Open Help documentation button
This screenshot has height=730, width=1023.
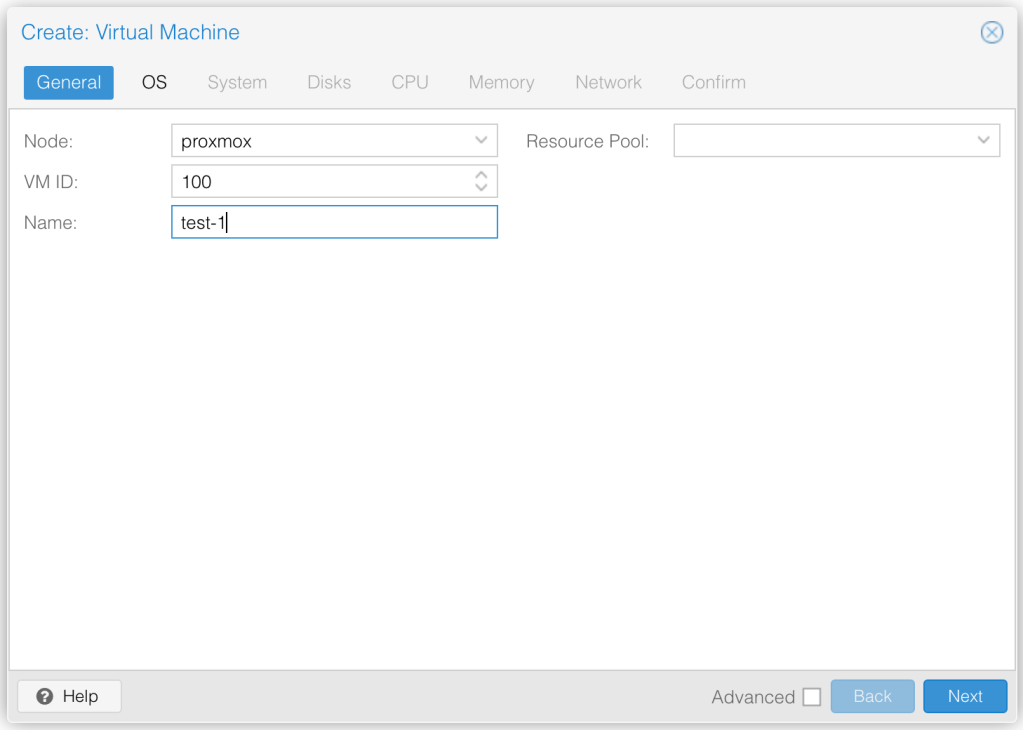click(69, 696)
